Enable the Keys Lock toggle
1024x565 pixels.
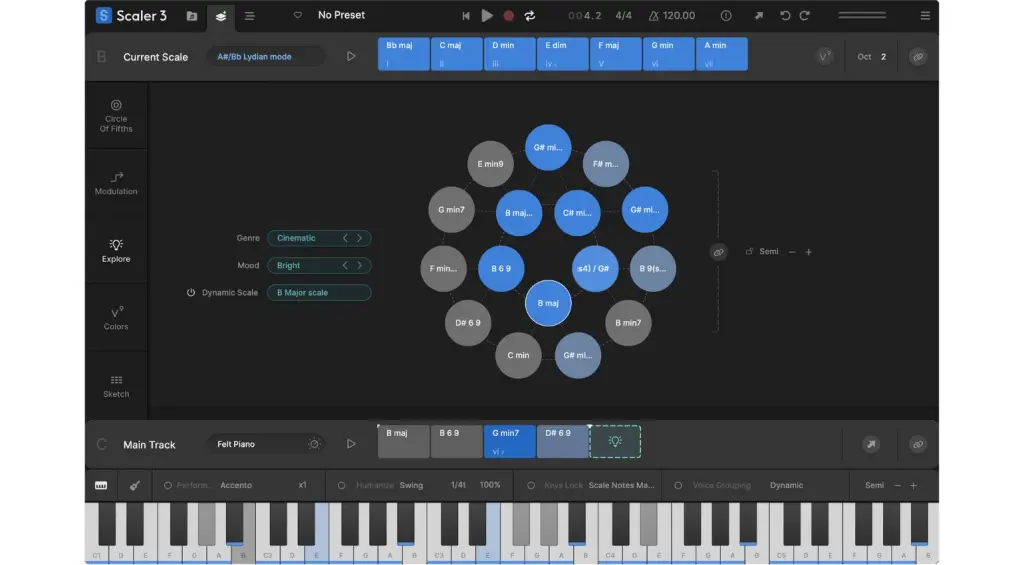(530, 485)
